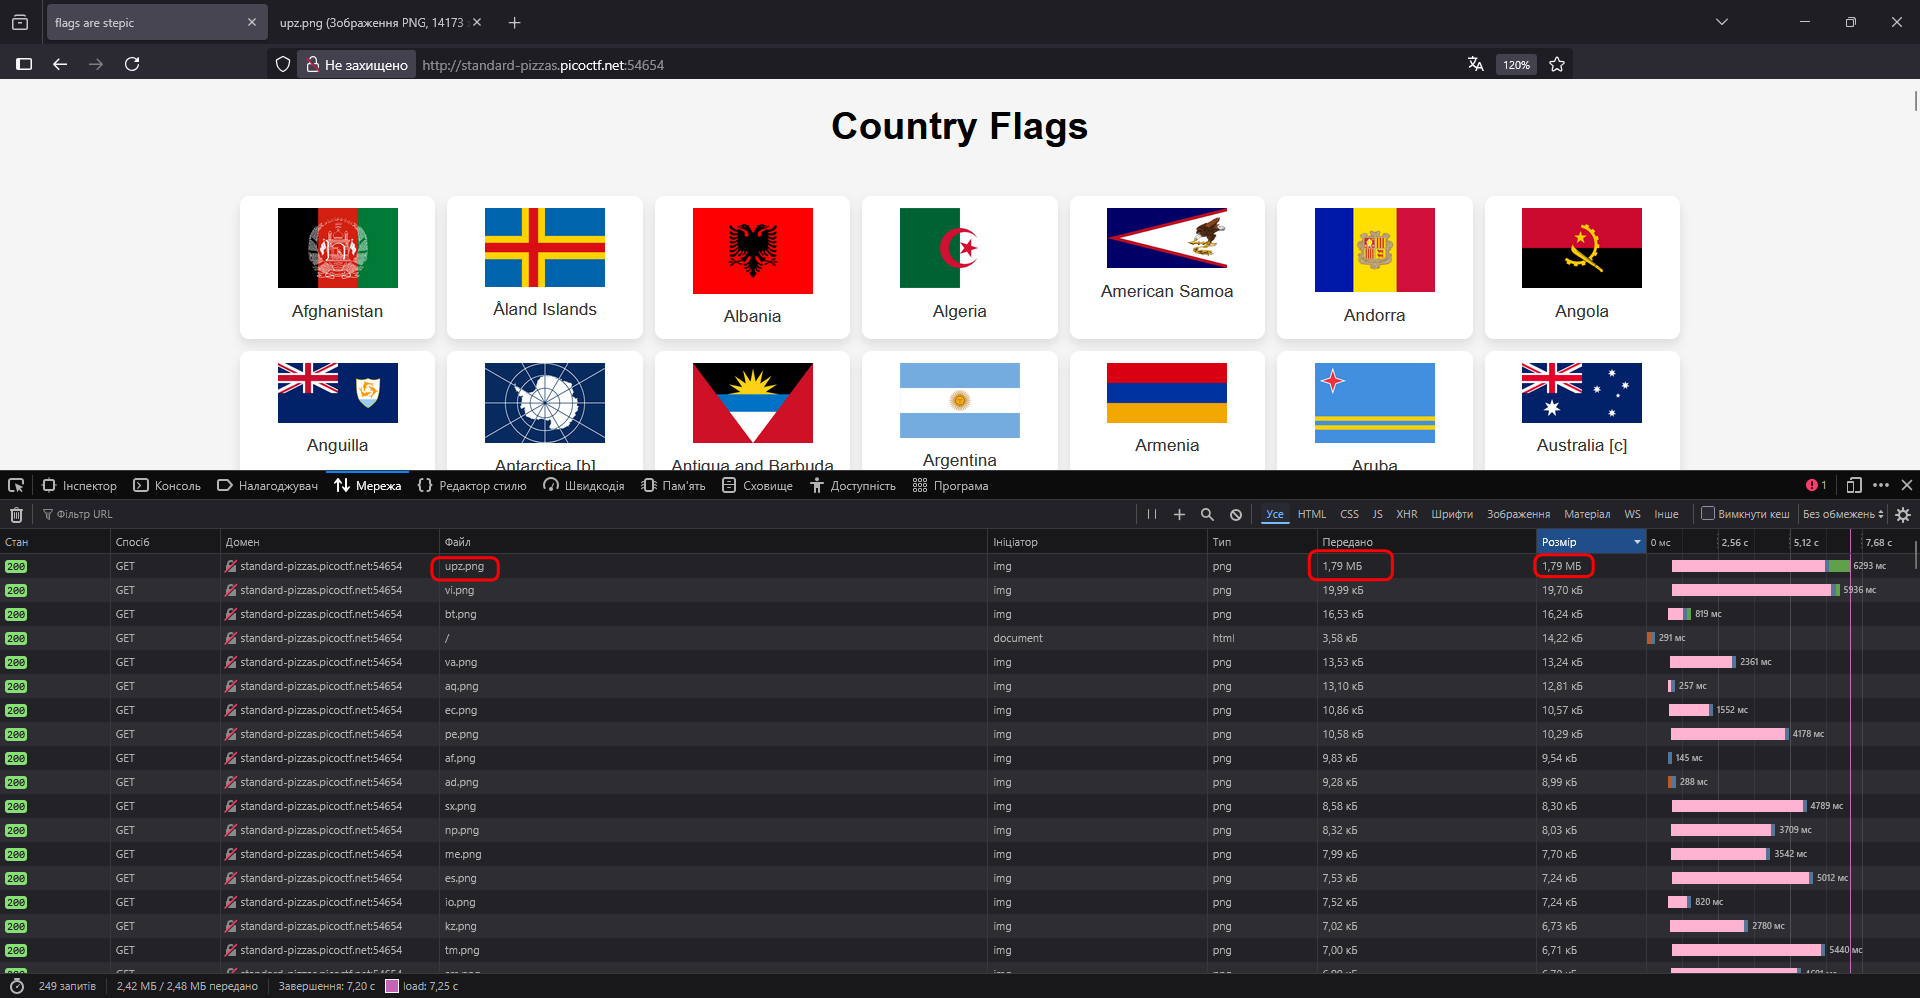Image resolution: width=1920 pixels, height=998 pixels.
Task: Bookmark this page with star icon
Action: pos(1557,65)
